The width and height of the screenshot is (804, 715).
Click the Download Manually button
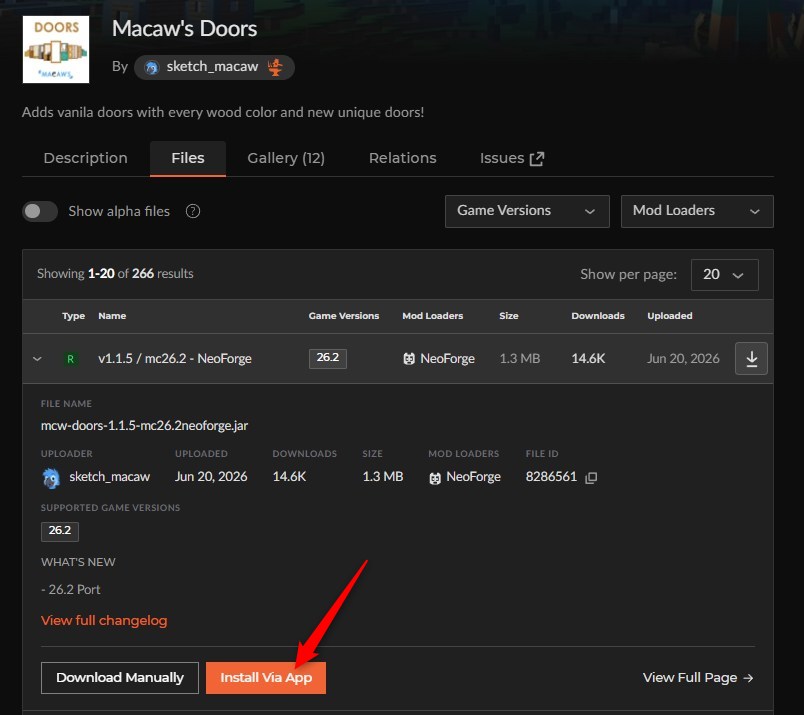tap(120, 678)
